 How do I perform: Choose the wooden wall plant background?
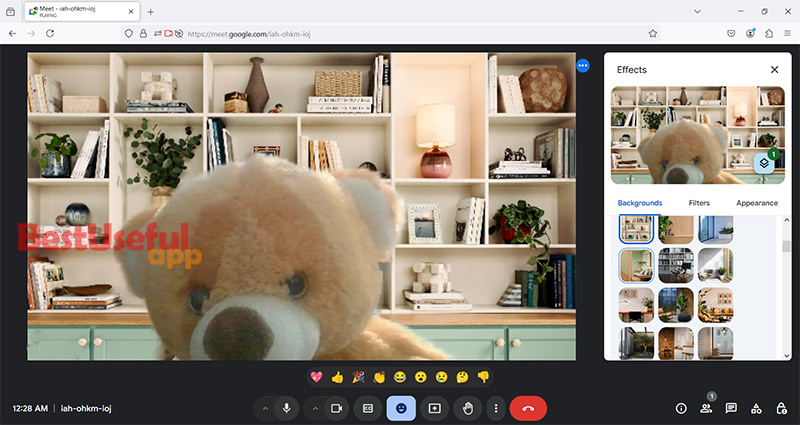(x=676, y=229)
